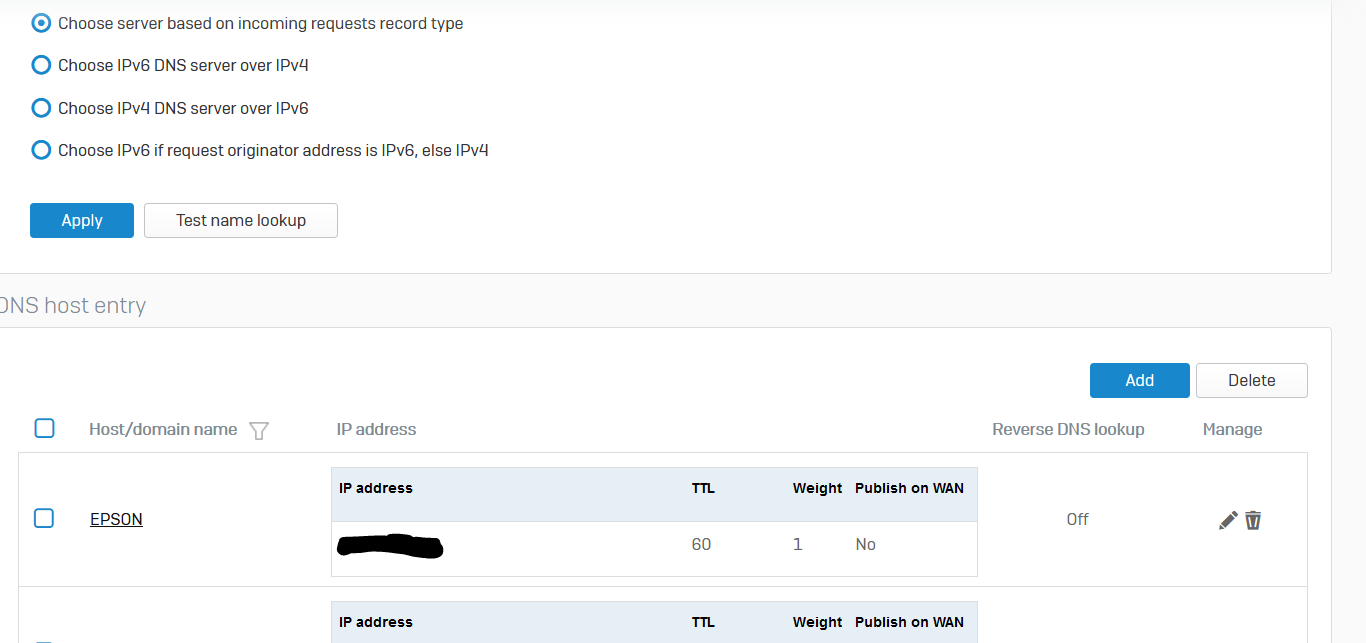Screen dimensions: 1366x643
Task: Tick the select-all checkbox in table header
Action: click(x=44, y=428)
